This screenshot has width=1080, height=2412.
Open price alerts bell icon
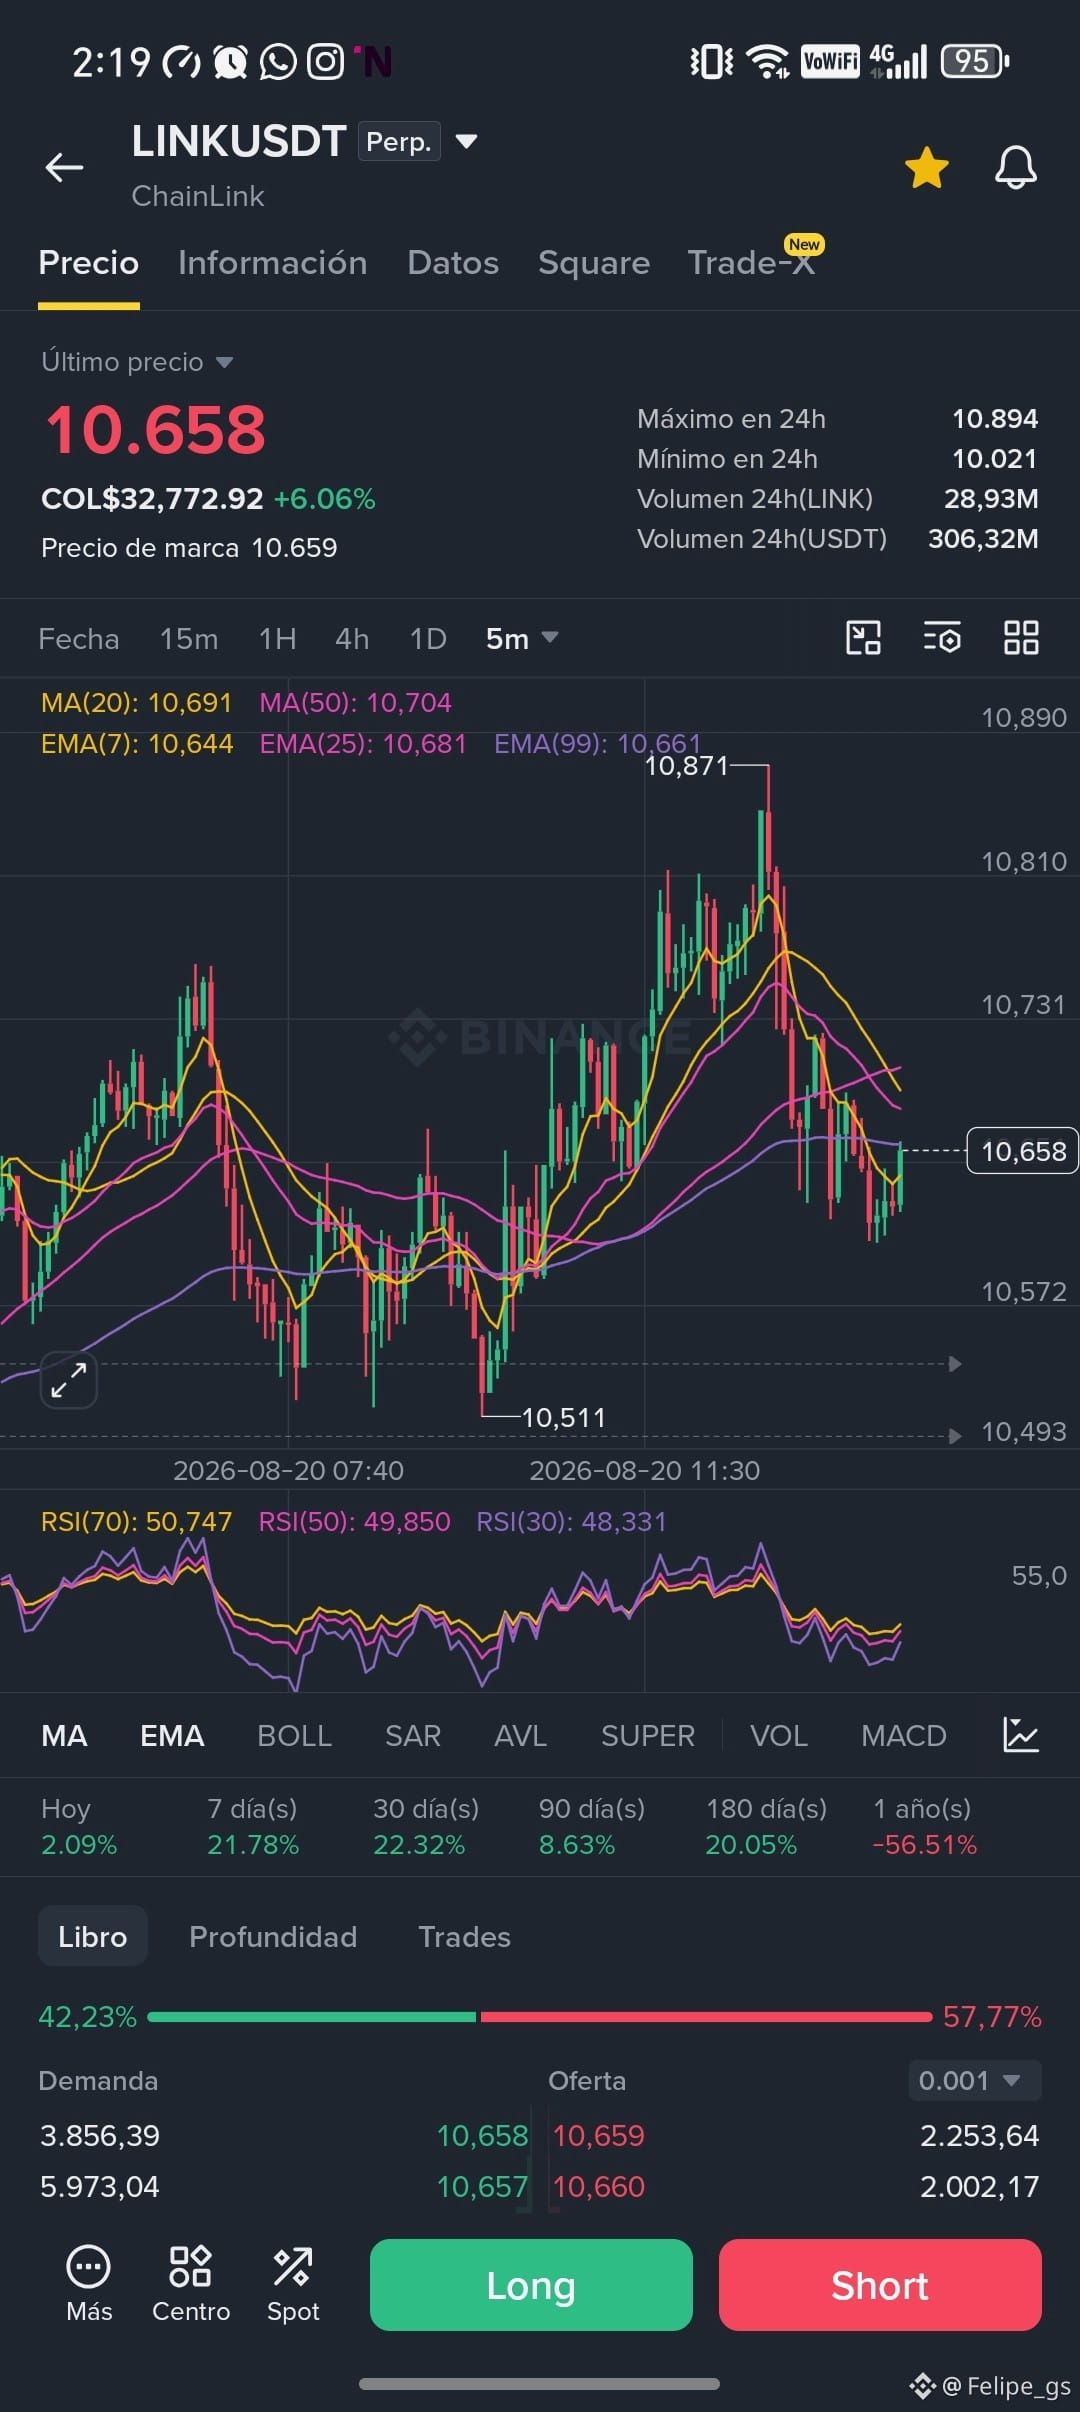[1016, 168]
